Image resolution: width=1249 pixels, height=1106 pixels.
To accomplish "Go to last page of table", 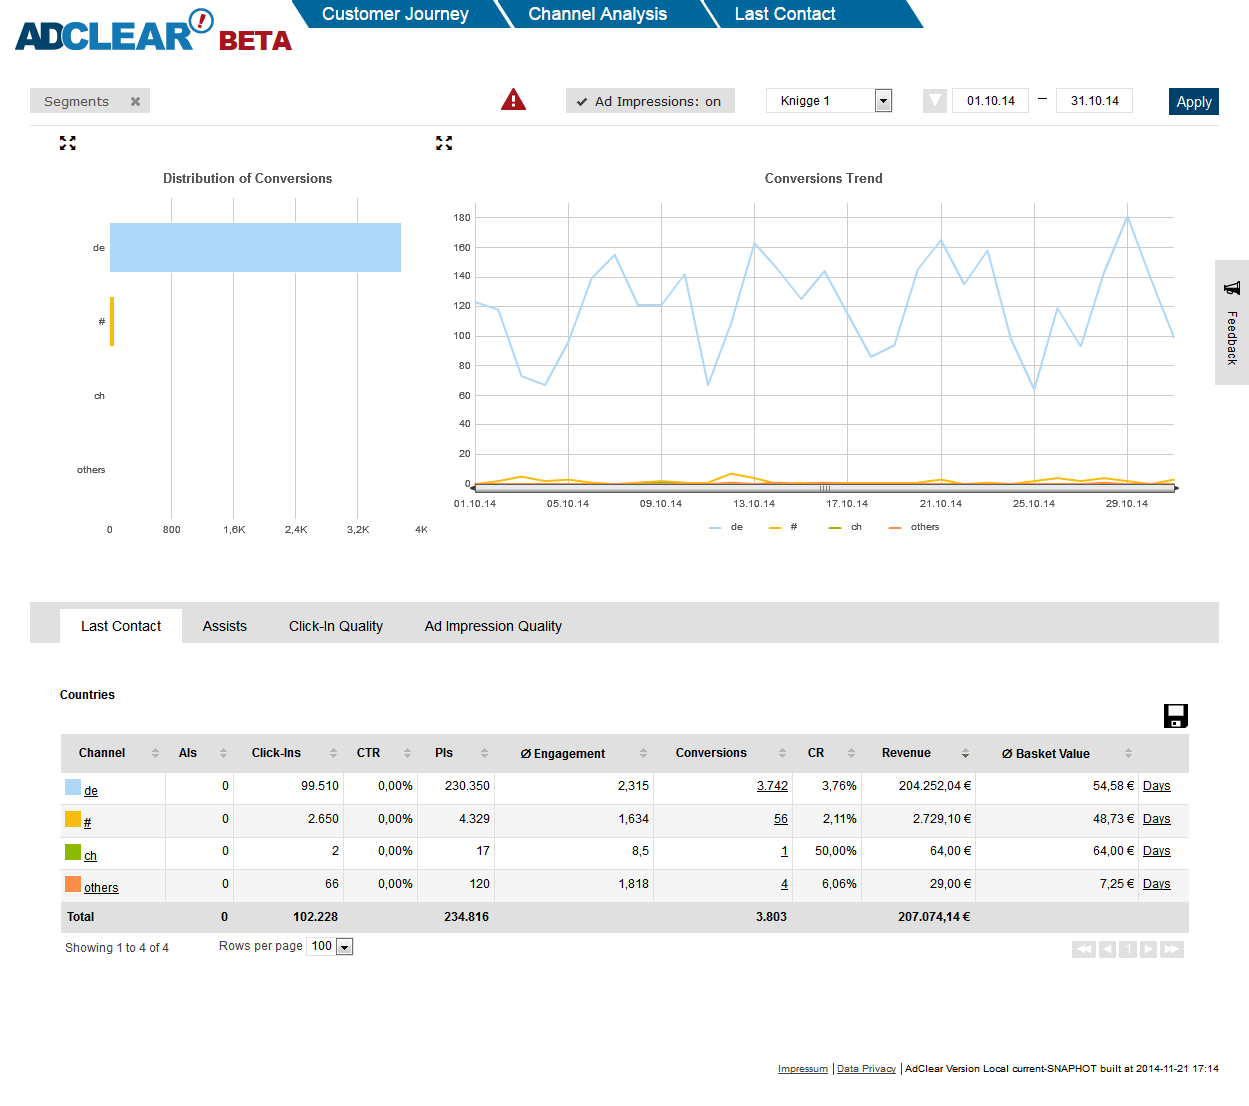I will (1172, 949).
